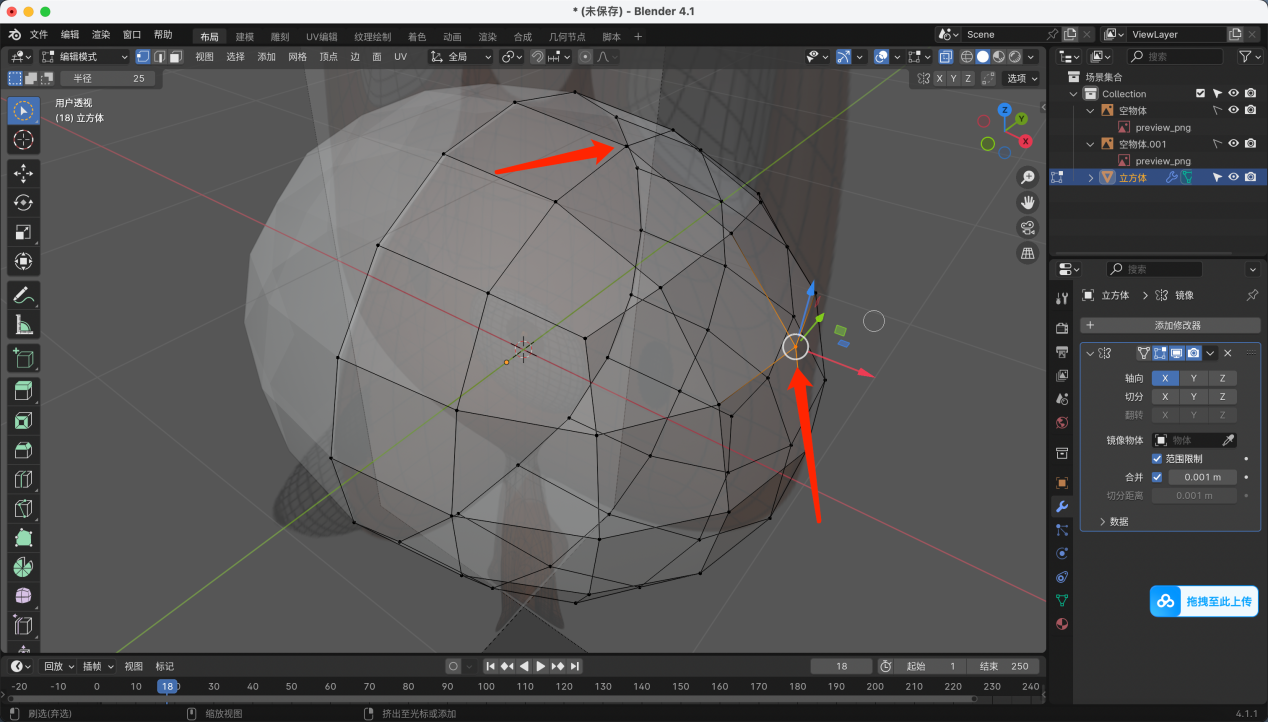
Task: Activate the Rotate tool
Action: pyautogui.click(x=23, y=203)
